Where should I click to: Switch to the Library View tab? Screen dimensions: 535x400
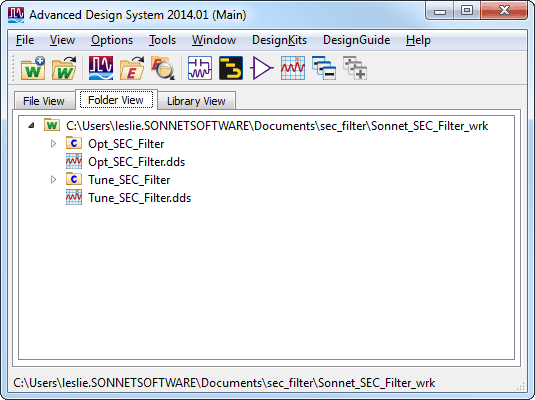pos(196,101)
